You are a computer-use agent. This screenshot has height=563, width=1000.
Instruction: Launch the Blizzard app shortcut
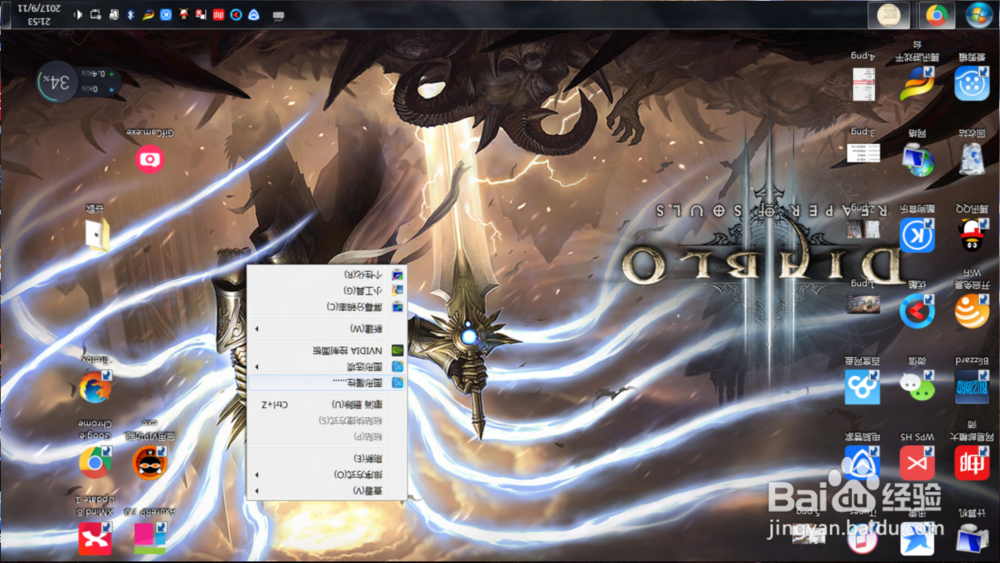[972, 387]
